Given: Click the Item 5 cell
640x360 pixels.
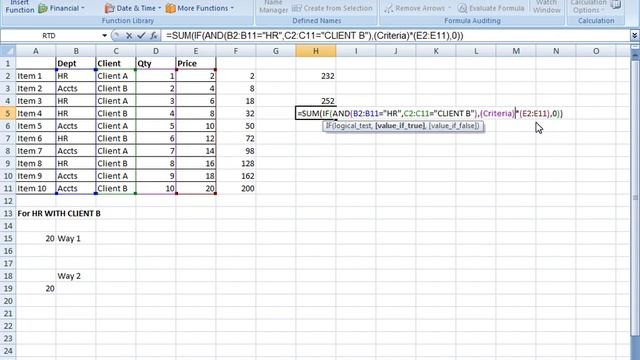Looking at the screenshot, I should click(x=36, y=126).
